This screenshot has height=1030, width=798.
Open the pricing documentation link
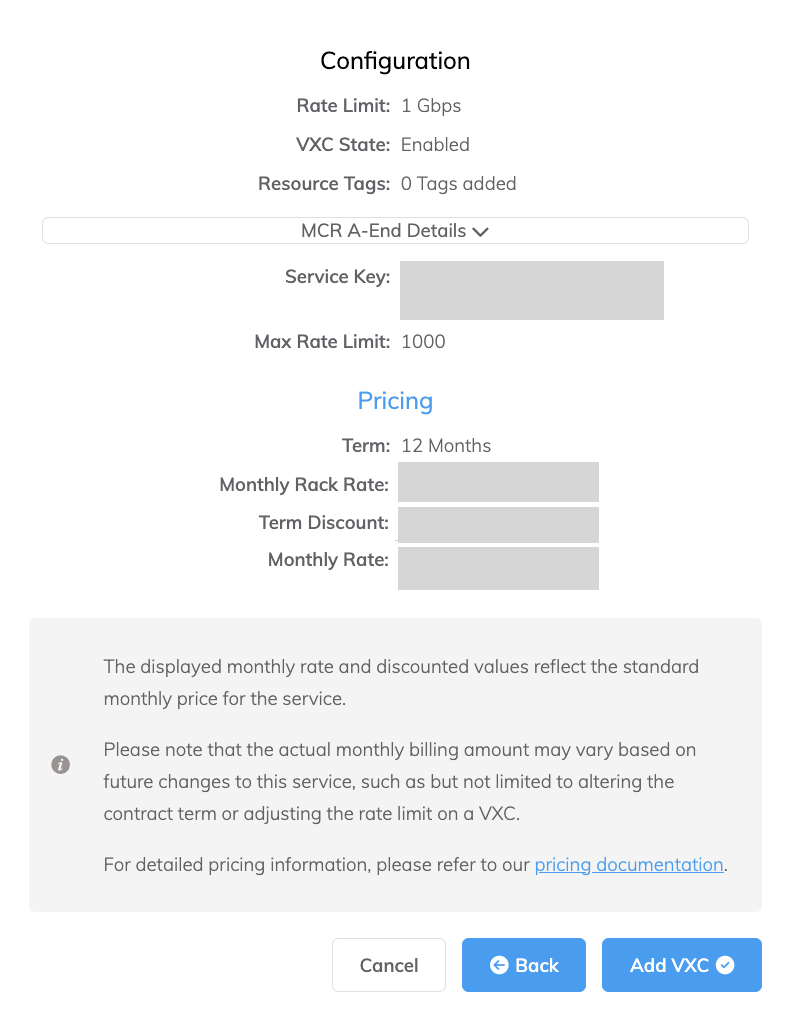pyautogui.click(x=629, y=865)
